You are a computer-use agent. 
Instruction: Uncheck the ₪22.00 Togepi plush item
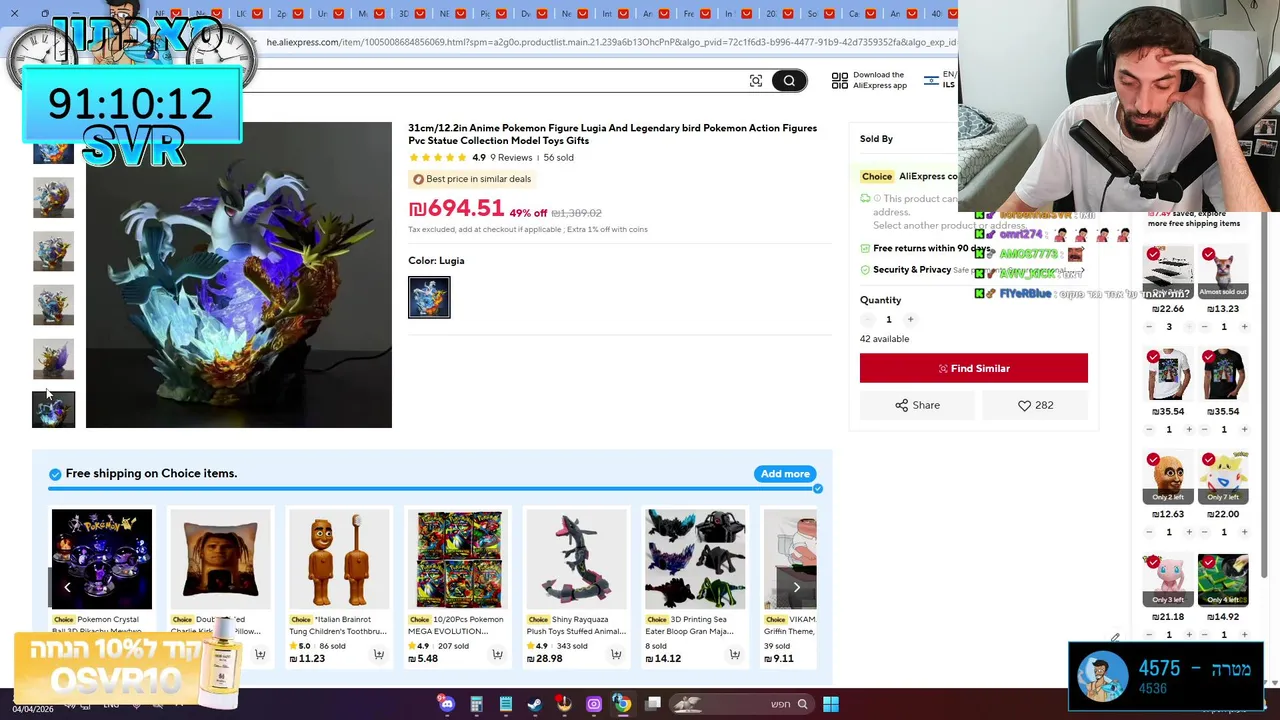(x=1209, y=460)
